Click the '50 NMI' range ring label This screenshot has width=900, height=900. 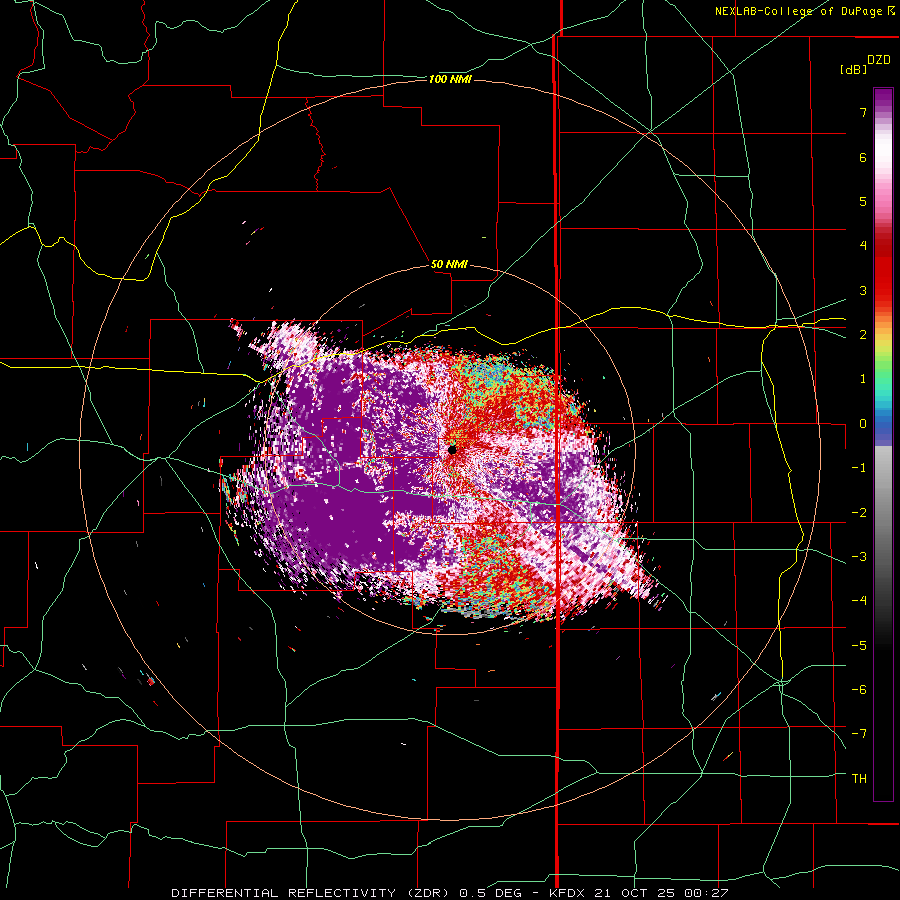[449, 265]
